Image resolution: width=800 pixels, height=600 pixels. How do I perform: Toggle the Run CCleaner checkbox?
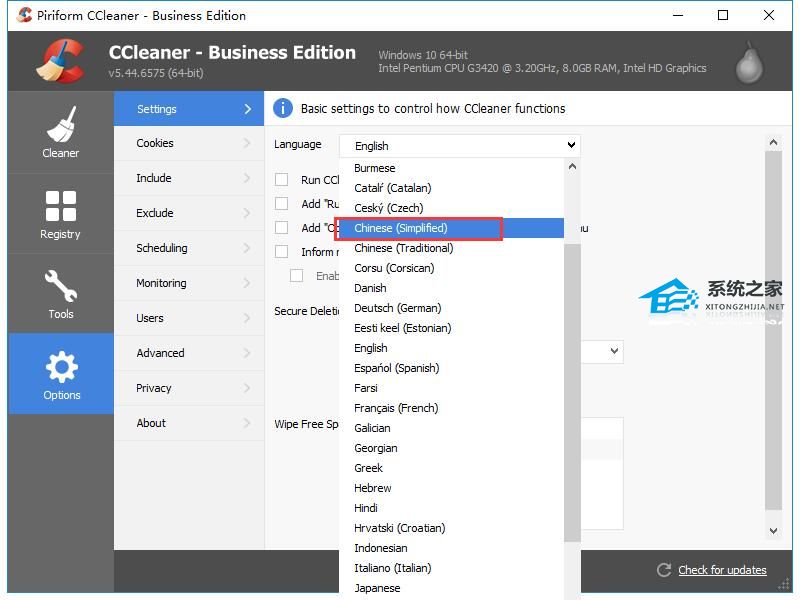click(282, 180)
